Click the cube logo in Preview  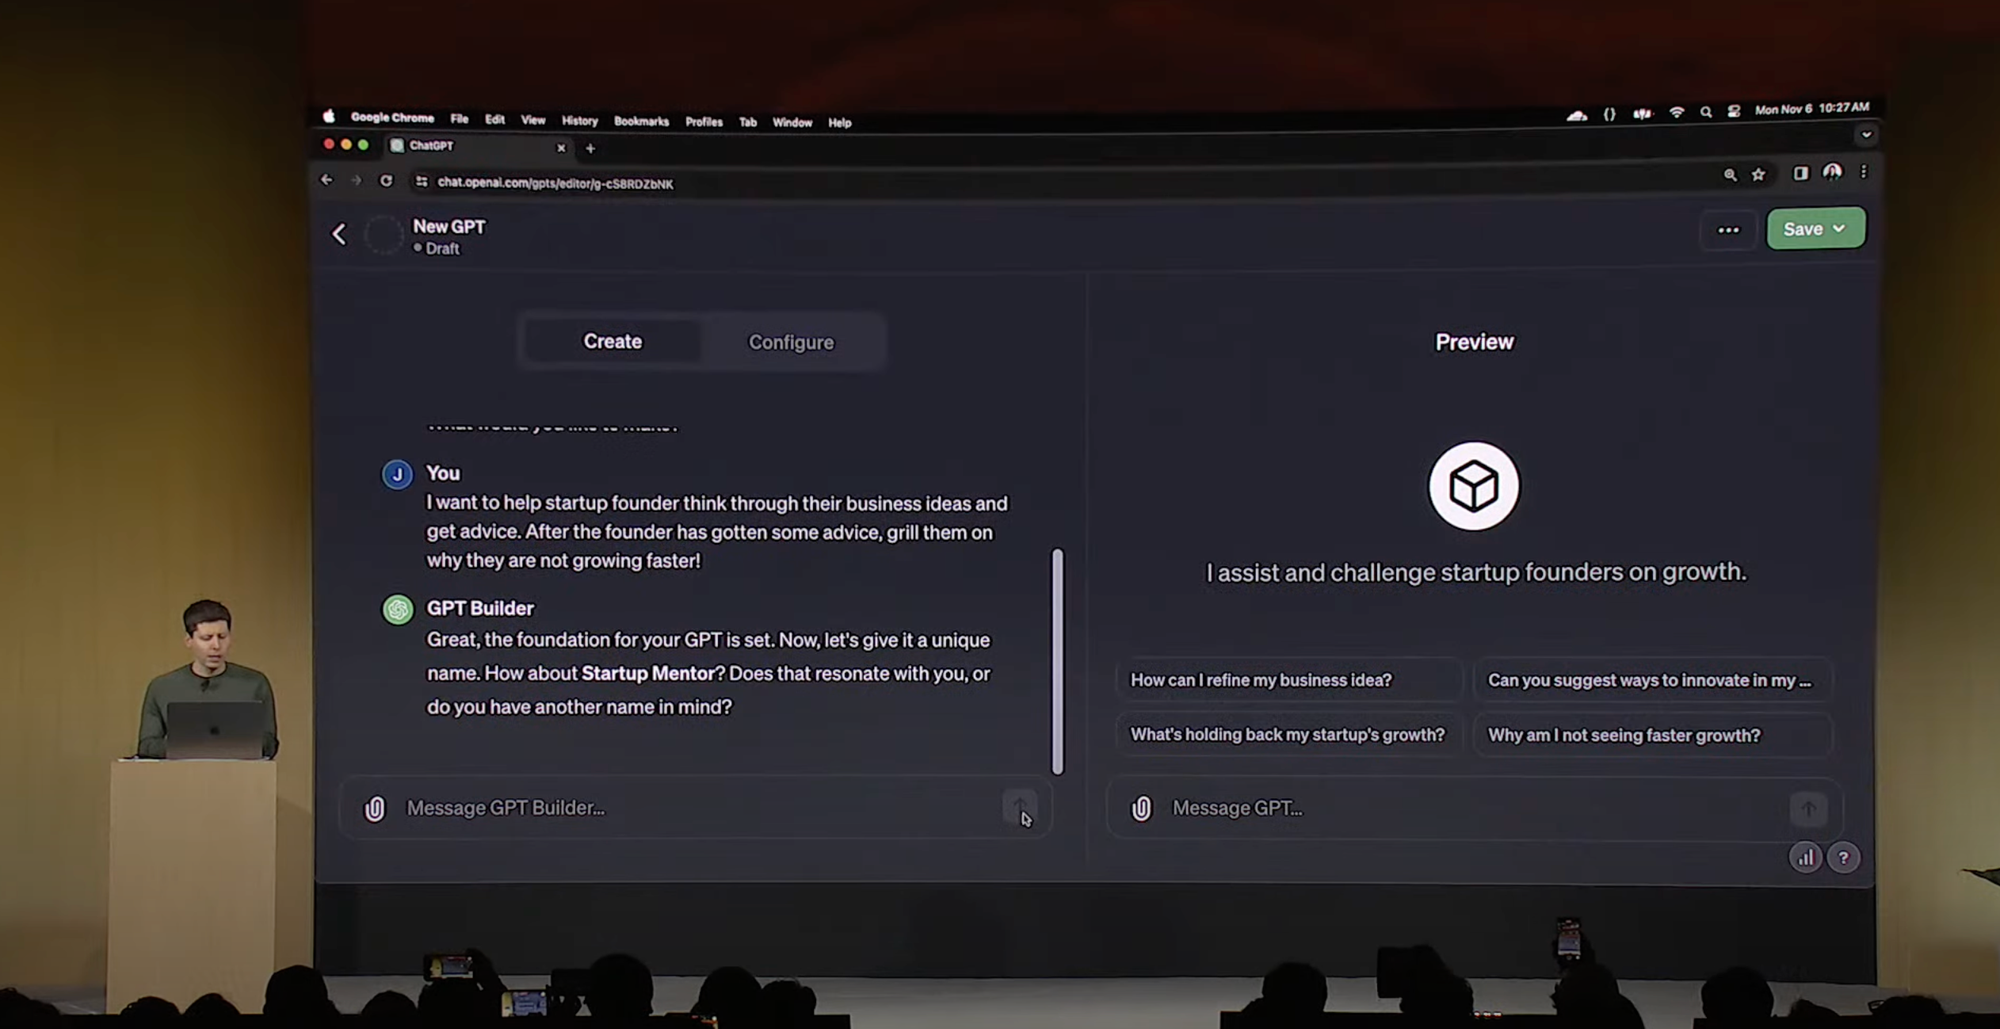click(1474, 486)
